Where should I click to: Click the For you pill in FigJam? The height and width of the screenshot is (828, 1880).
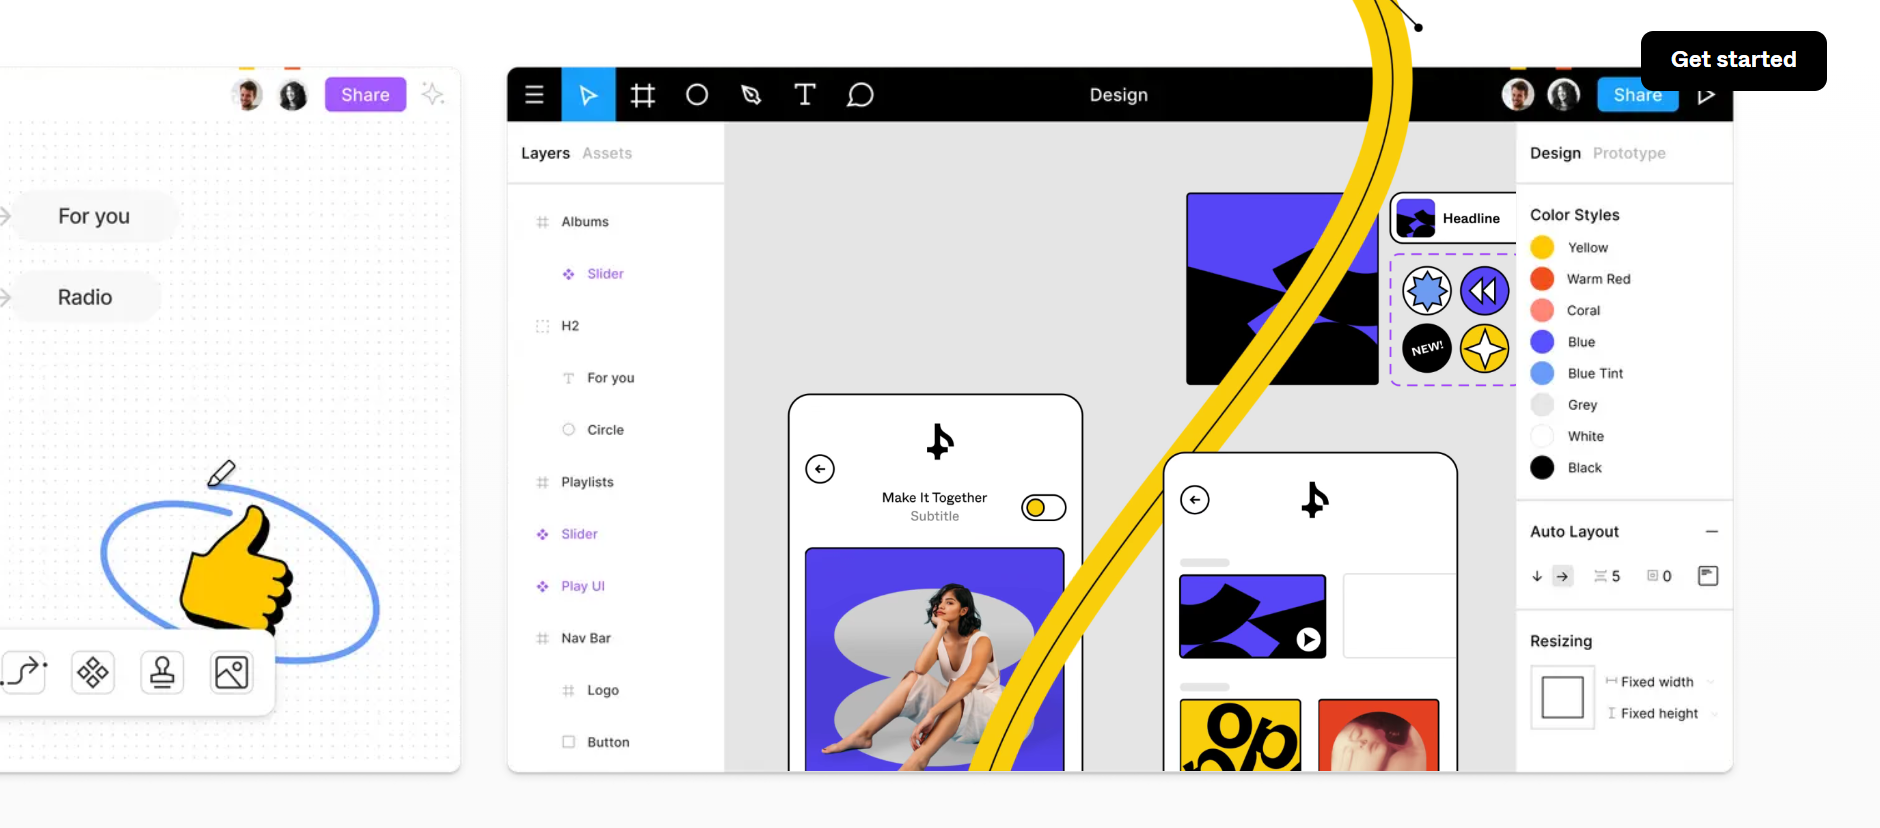click(94, 216)
